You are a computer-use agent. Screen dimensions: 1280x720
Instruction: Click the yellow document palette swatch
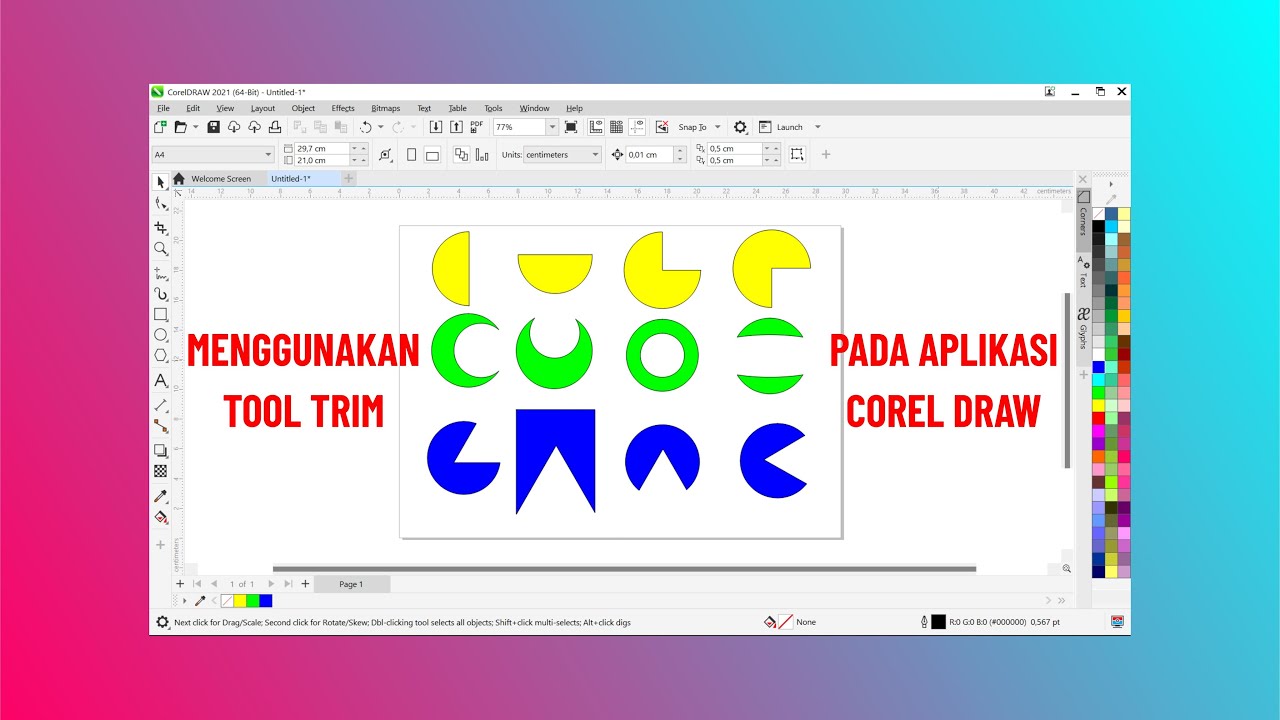[240, 601]
